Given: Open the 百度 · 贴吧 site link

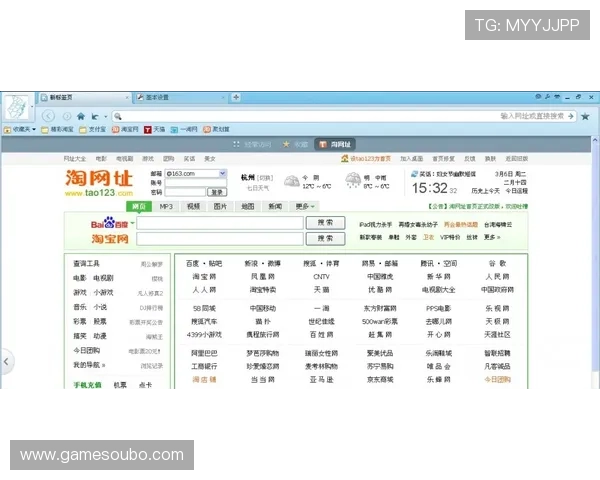Looking at the screenshot, I should click(x=204, y=263).
